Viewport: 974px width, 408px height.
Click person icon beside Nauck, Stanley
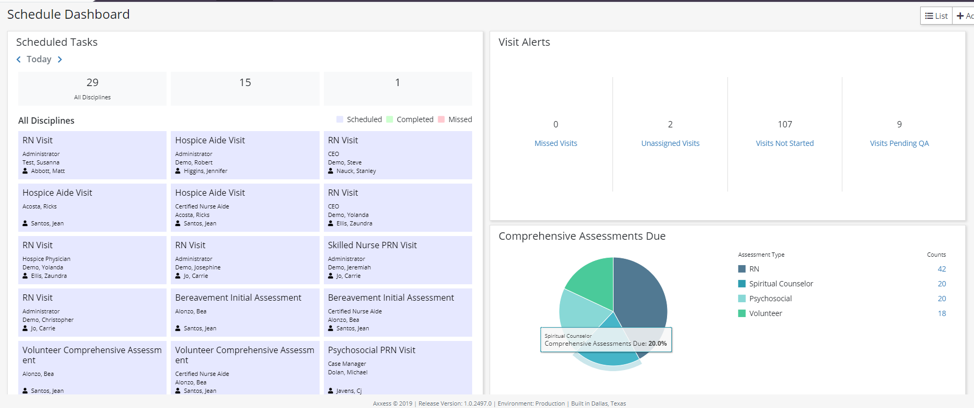331,171
